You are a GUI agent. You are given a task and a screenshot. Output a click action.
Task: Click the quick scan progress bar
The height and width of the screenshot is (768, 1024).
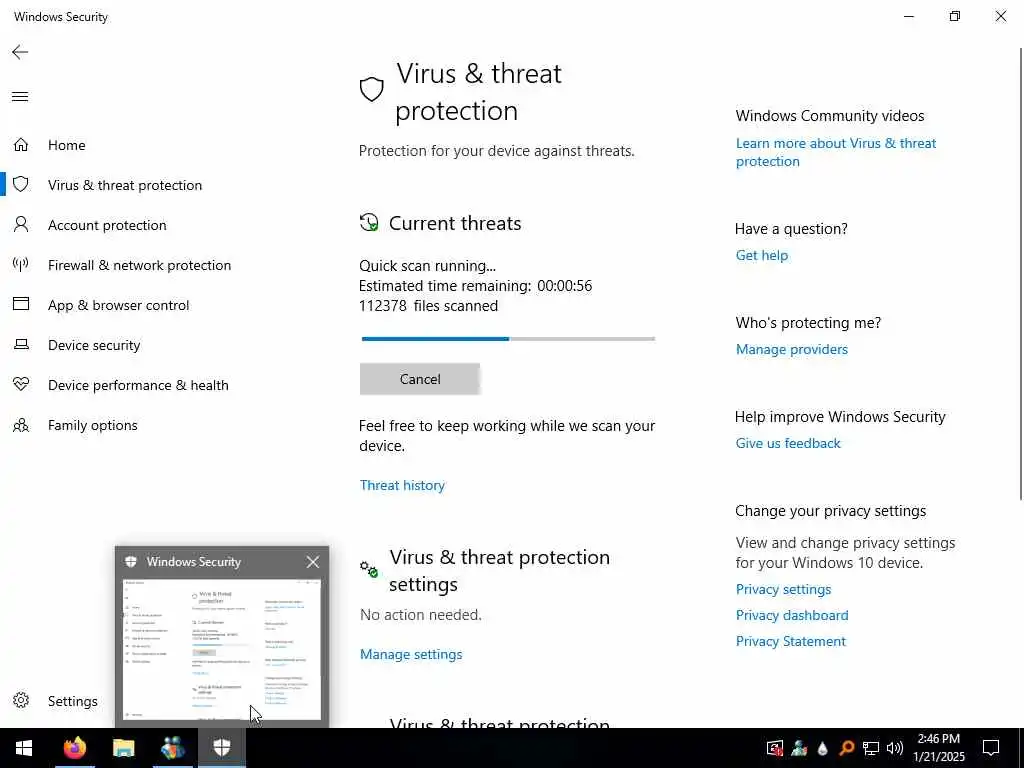tap(508, 339)
